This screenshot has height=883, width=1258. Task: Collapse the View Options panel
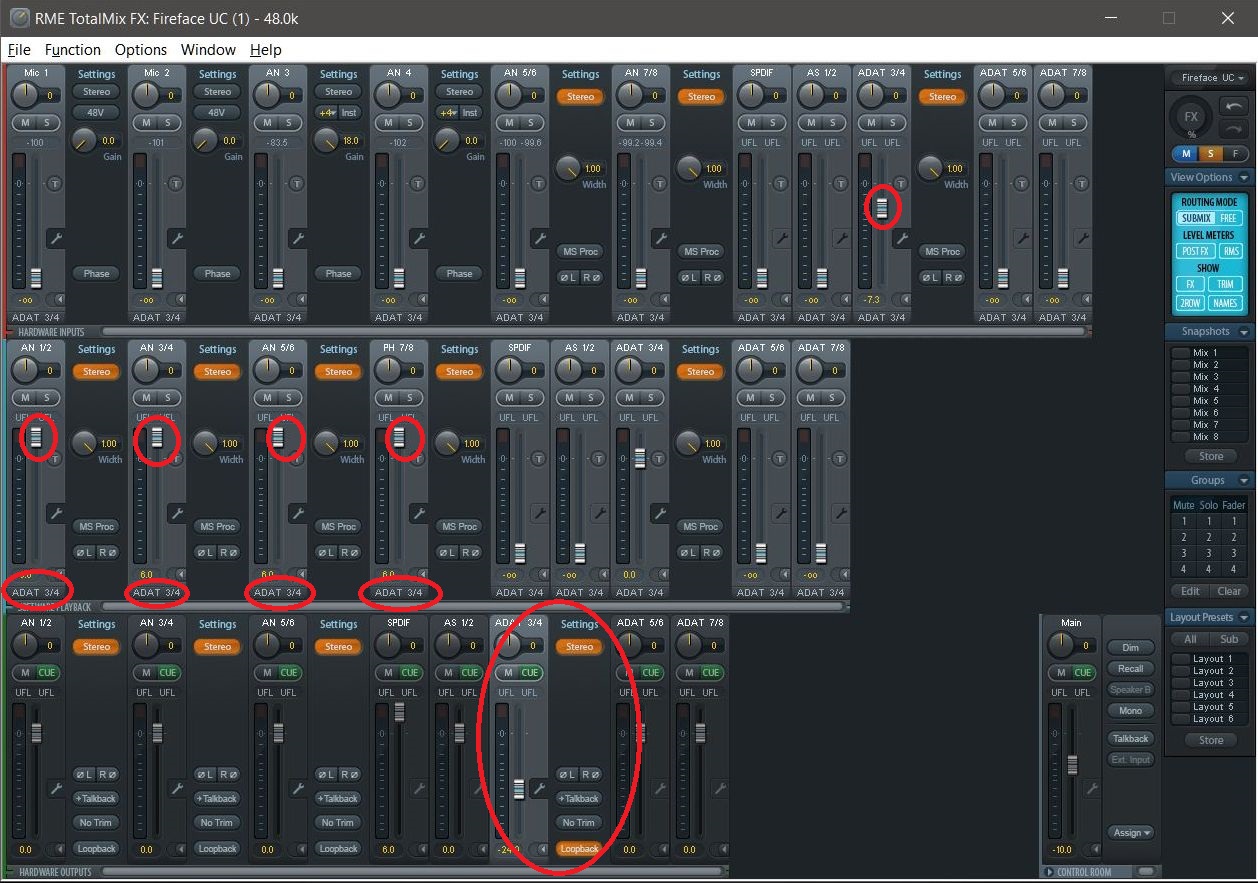[1244, 177]
